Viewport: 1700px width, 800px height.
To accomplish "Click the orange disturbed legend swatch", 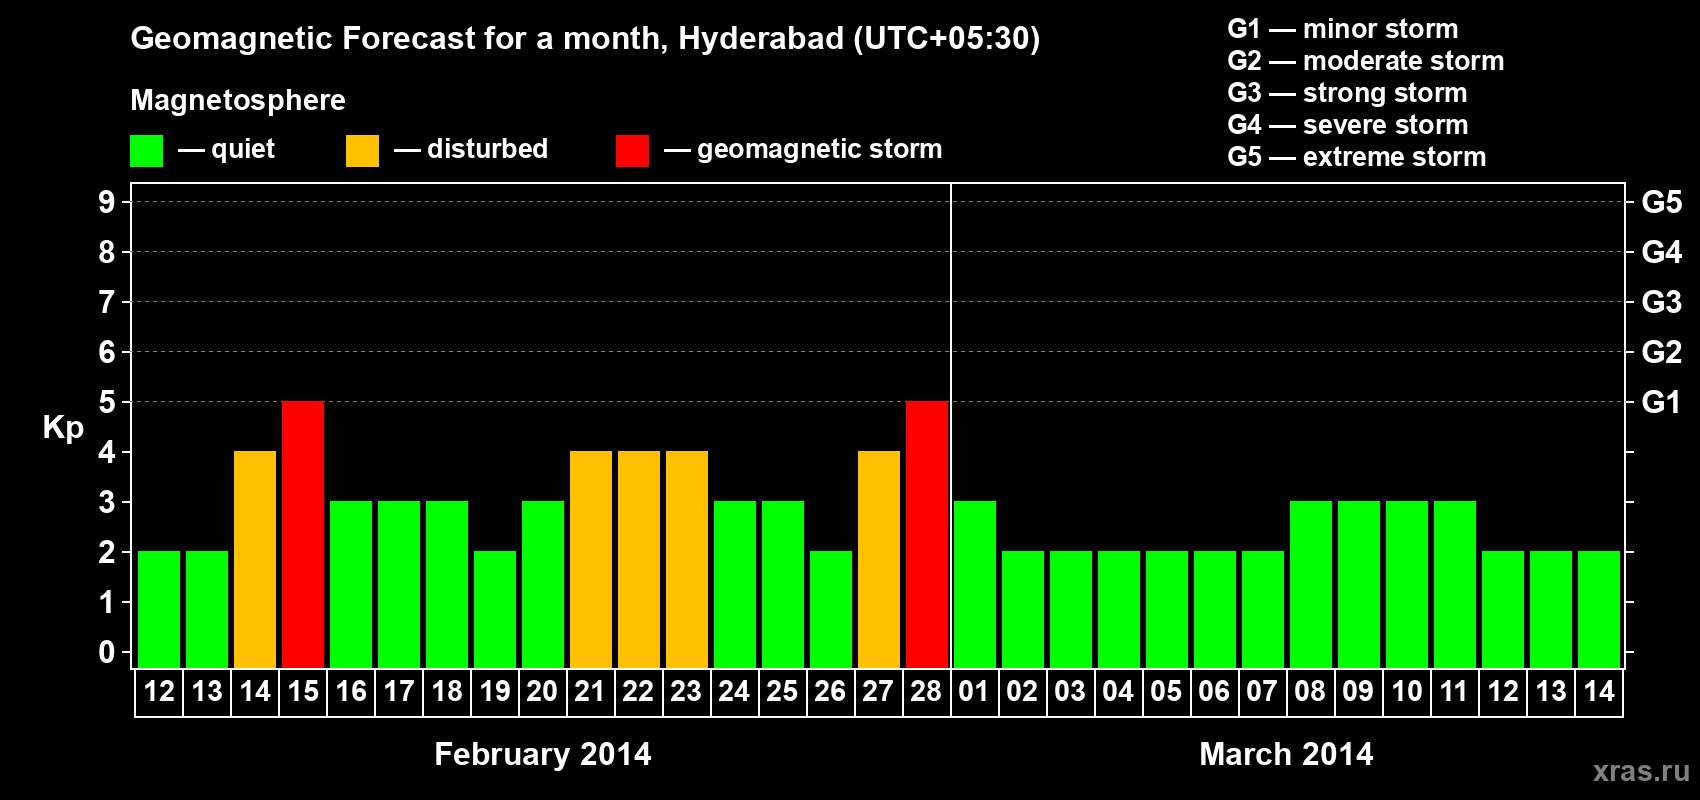I will click(x=363, y=151).
